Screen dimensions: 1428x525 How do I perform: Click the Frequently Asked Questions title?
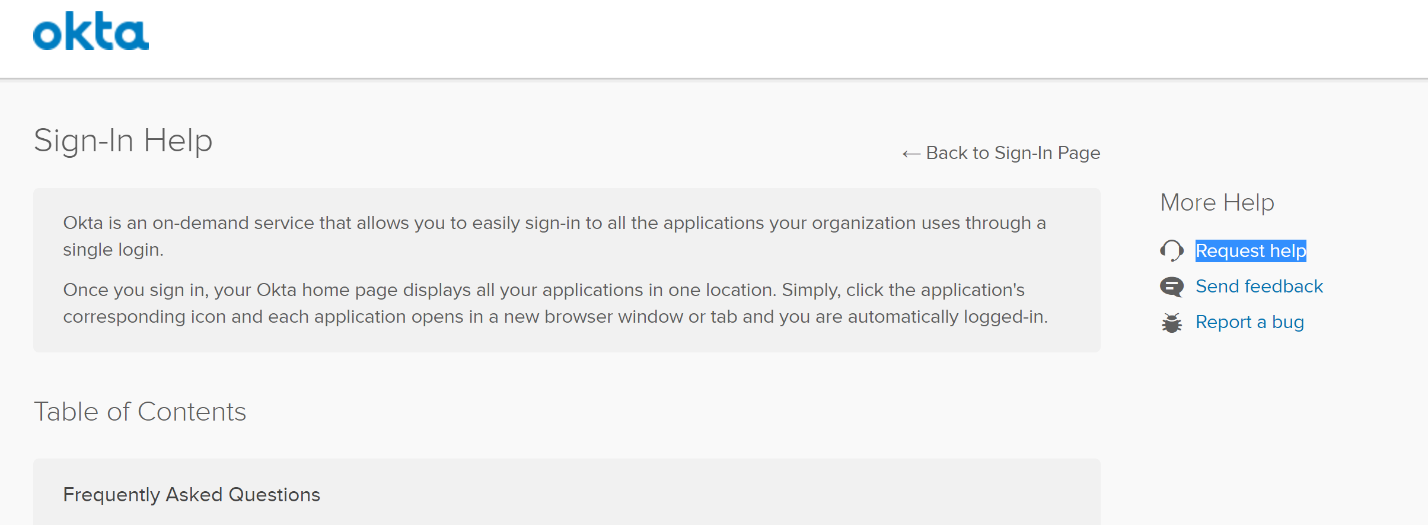192,494
